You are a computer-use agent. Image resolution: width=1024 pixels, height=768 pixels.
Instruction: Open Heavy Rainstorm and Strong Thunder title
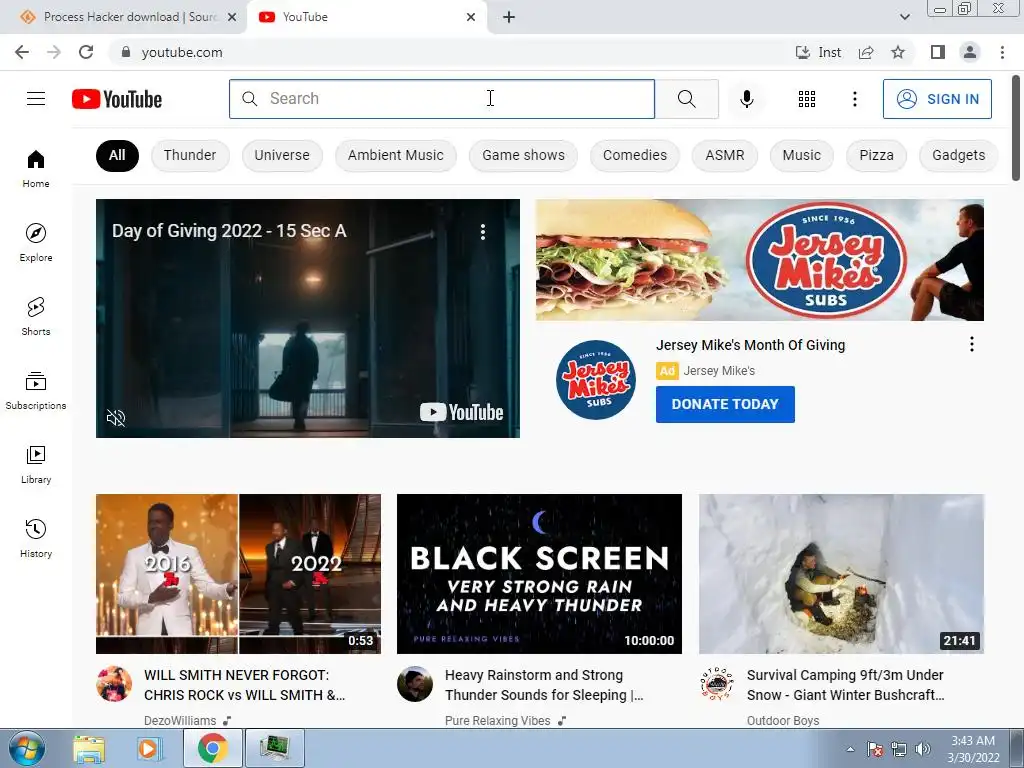[544, 685]
